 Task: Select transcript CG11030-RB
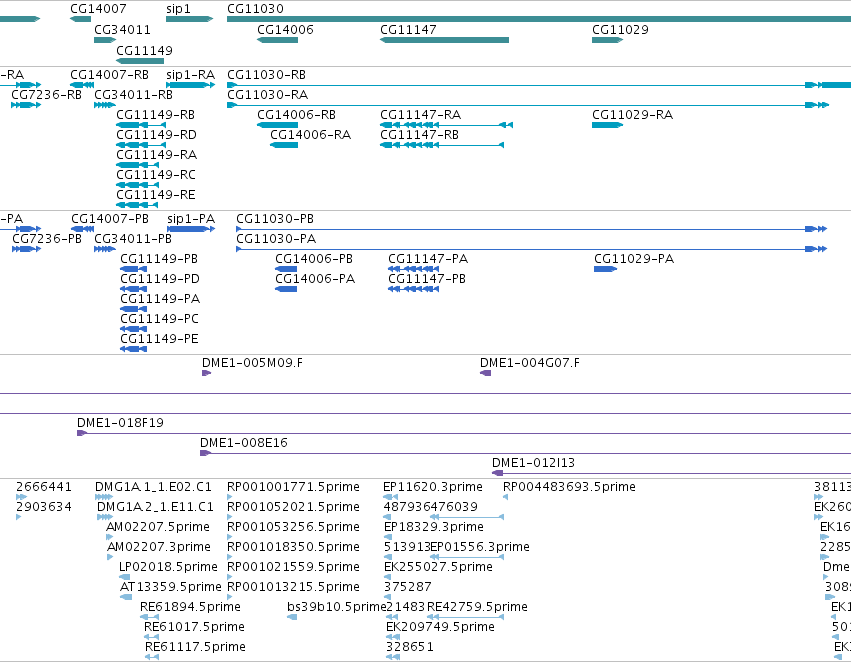(x=539, y=85)
